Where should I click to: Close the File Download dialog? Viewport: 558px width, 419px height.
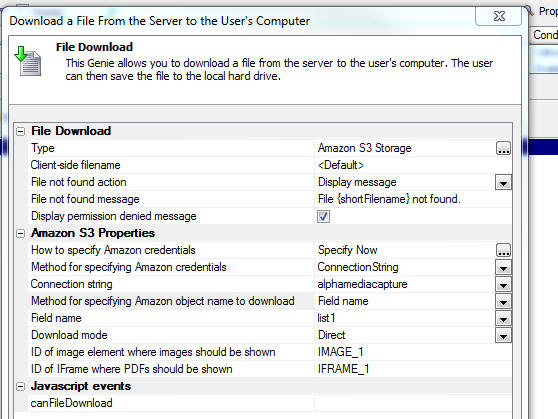pos(499,16)
